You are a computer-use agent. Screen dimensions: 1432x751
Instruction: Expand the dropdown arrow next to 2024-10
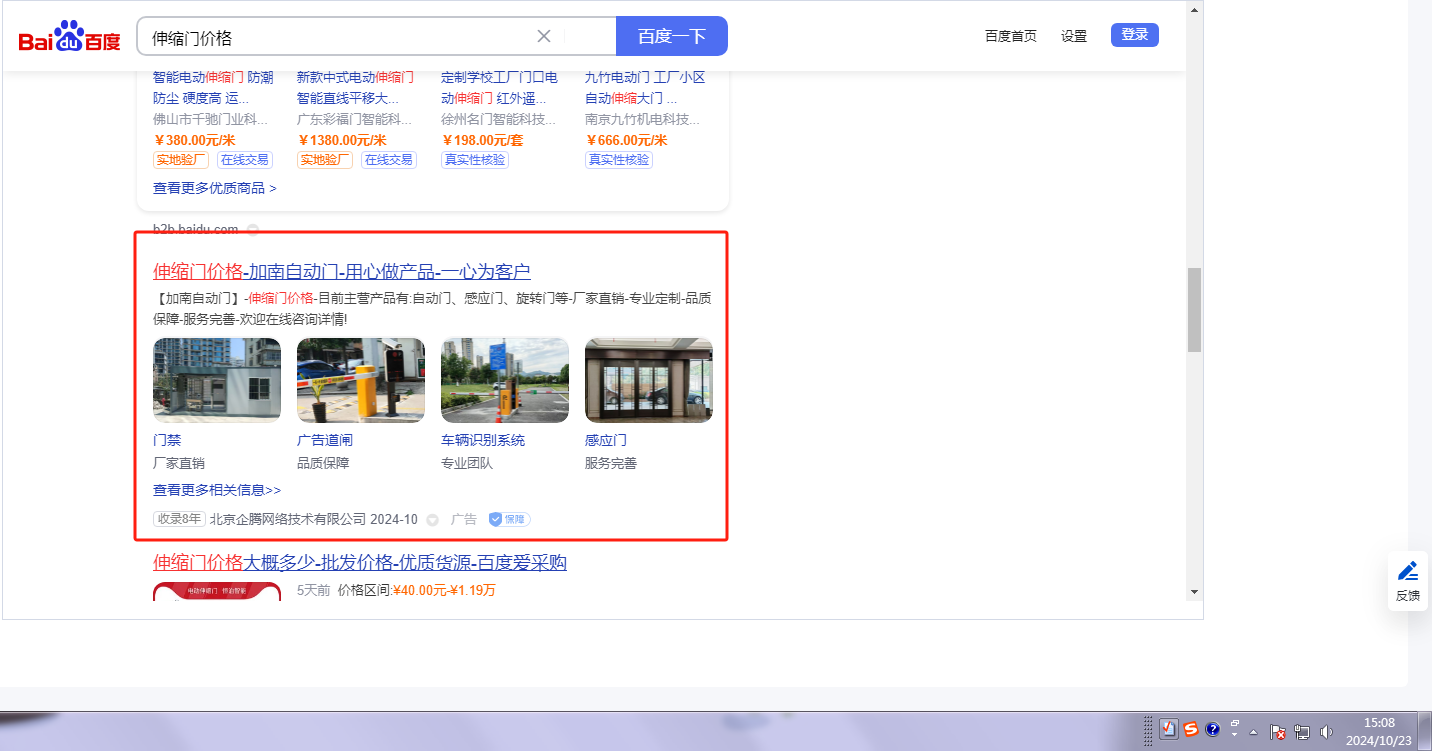click(432, 520)
